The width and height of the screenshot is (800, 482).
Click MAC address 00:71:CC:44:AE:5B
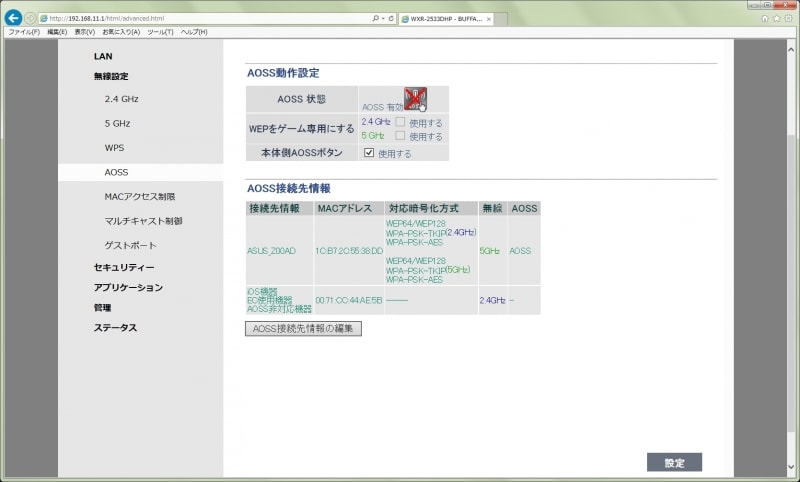(x=348, y=300)
